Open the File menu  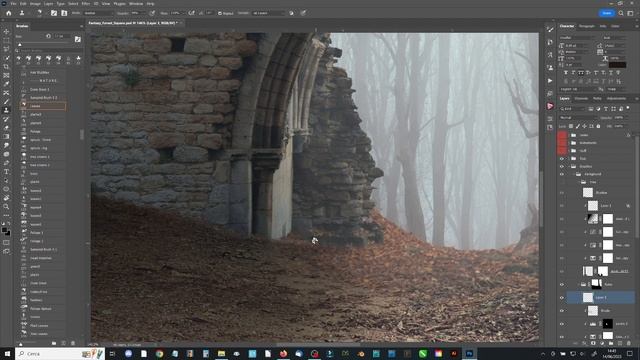(x=13, y=3)
